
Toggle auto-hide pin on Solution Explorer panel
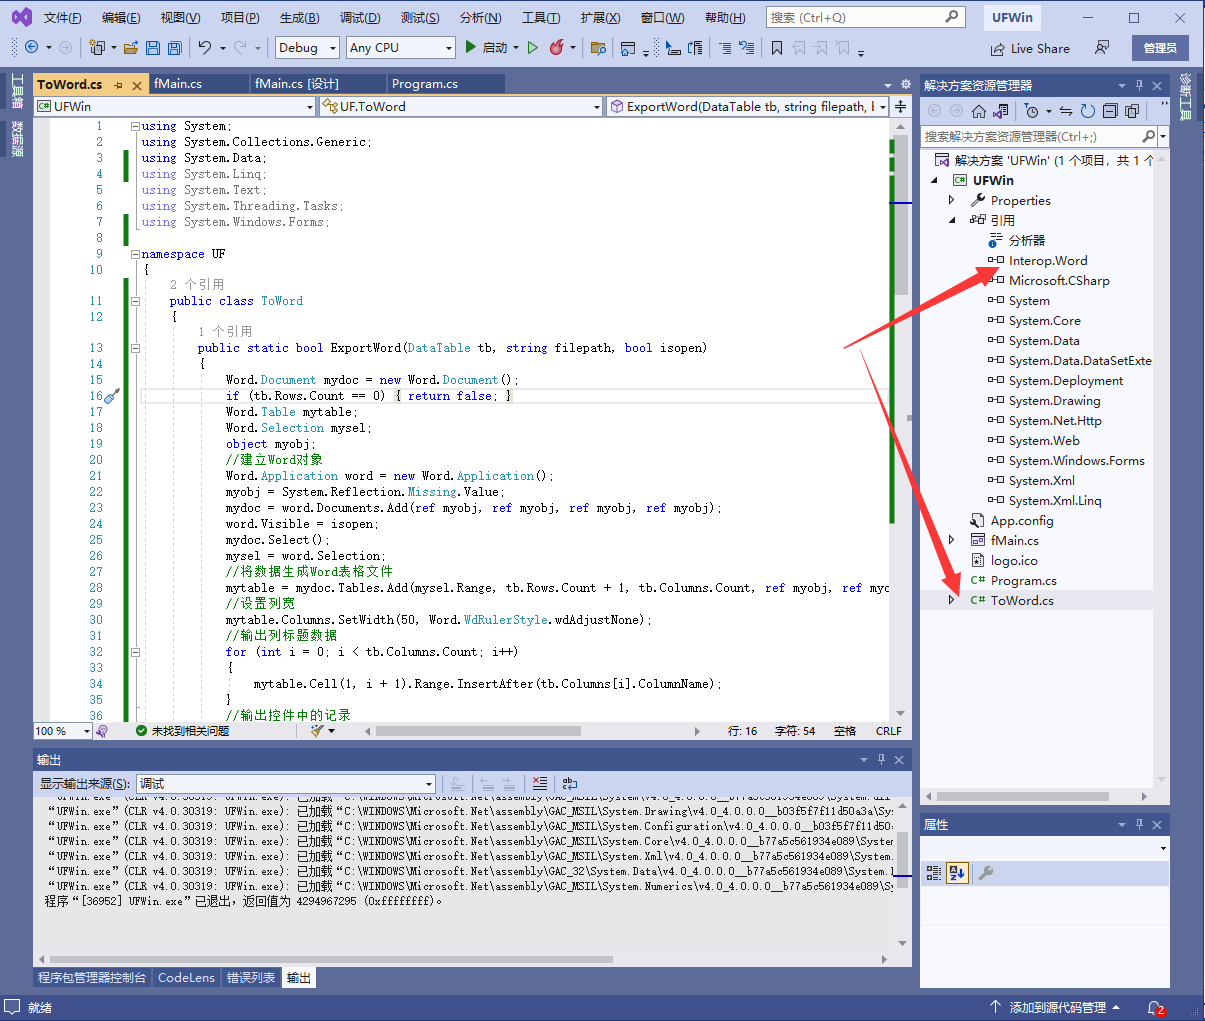[1139, 86]
